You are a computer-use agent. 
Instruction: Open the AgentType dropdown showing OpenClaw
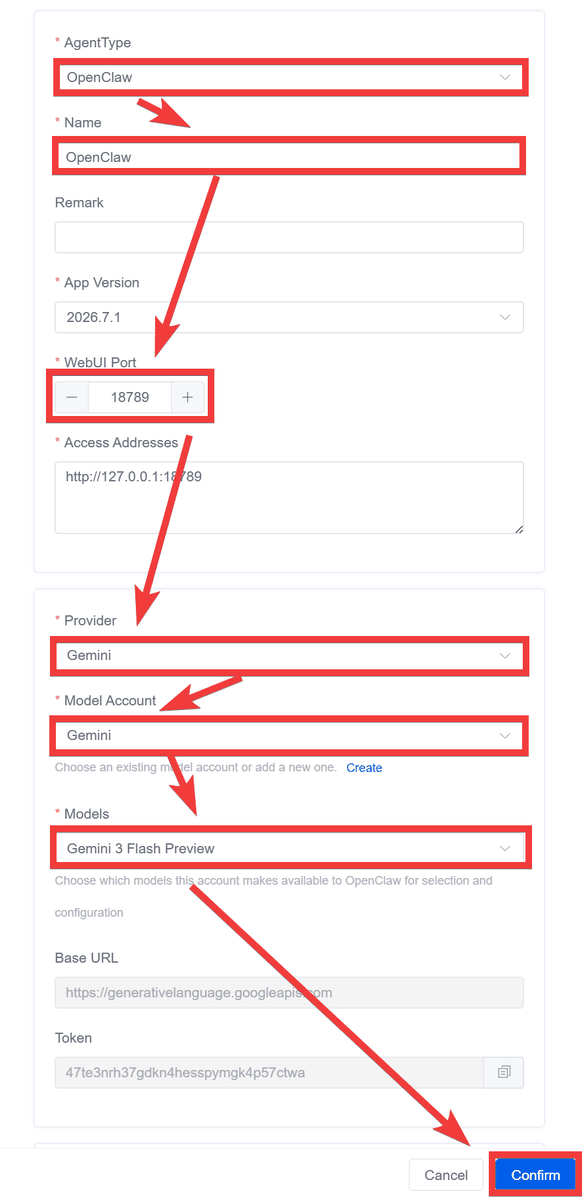(289, 77)
